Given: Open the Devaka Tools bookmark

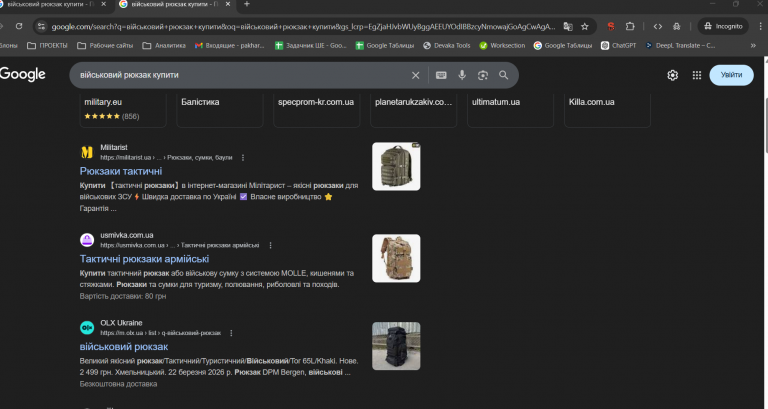Looking at the screenshot, I should 447,46.
